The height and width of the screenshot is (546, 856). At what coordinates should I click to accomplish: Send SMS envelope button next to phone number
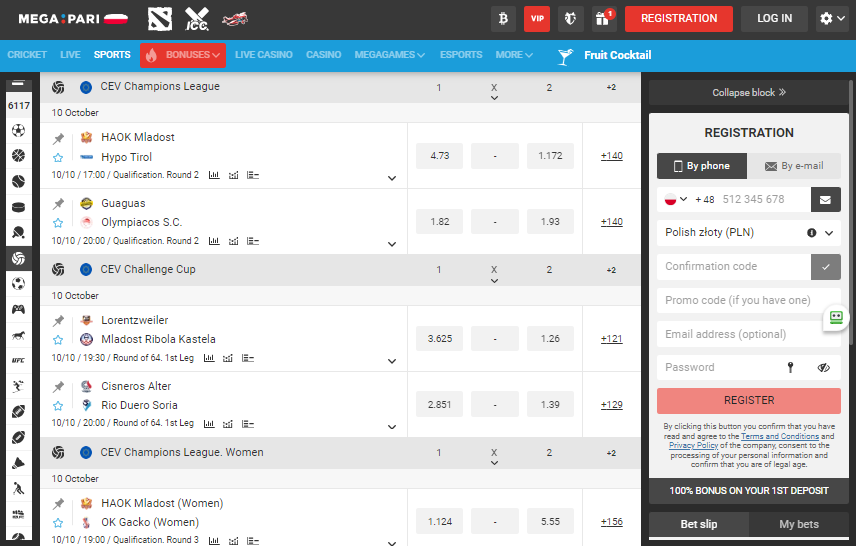click(825, 200)
